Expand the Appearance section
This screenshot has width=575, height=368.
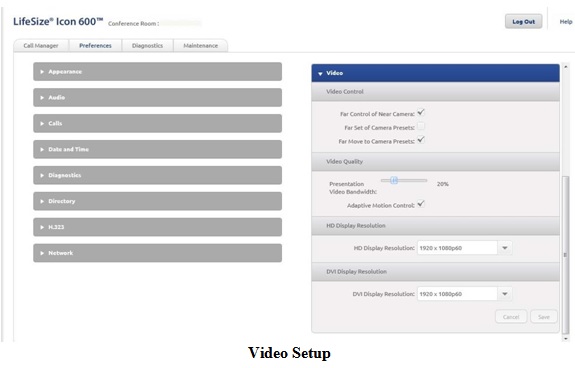pos(157,71)
